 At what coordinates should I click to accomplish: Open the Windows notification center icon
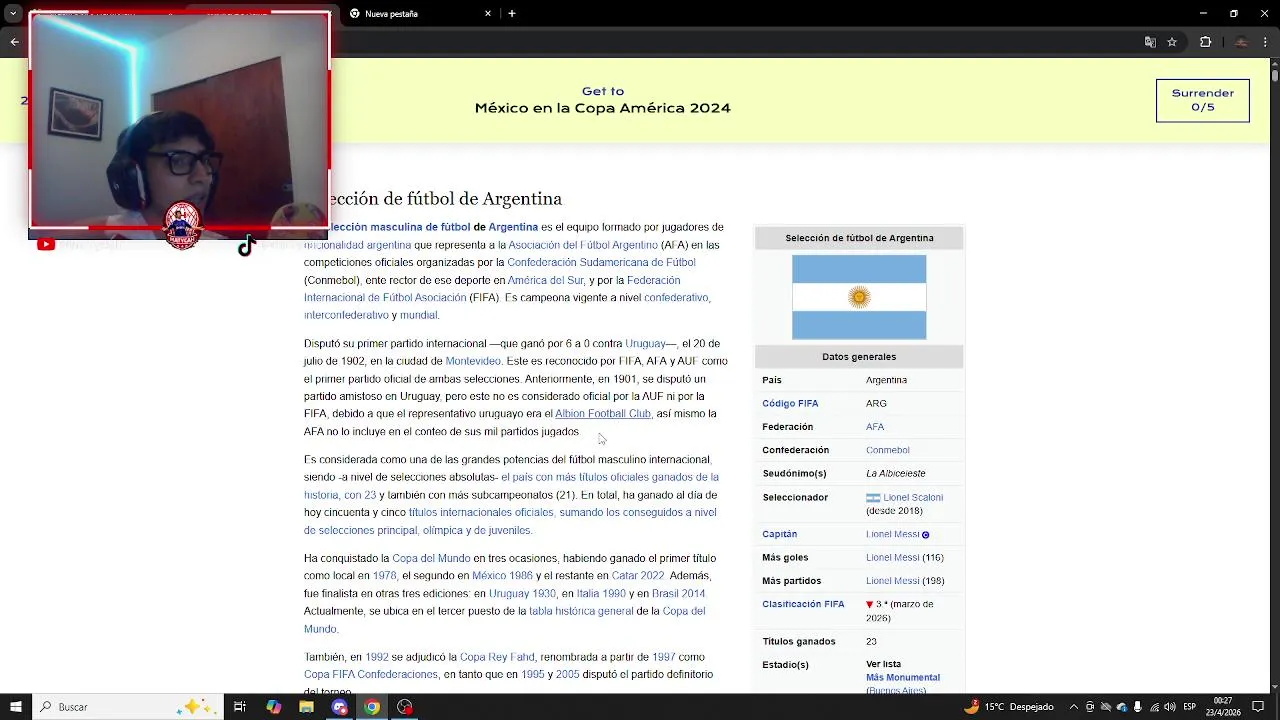click(1258, 707)
